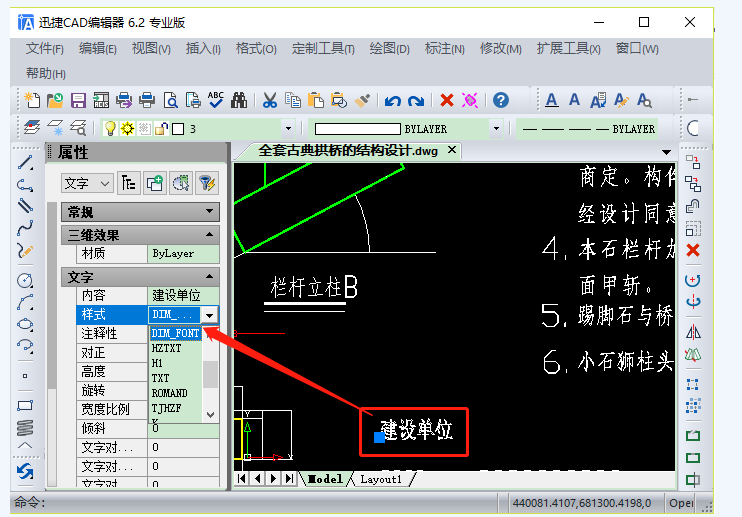Collapse the 三维效果 section
This screenshot has height=517, width=742.
tap(209, 235)
